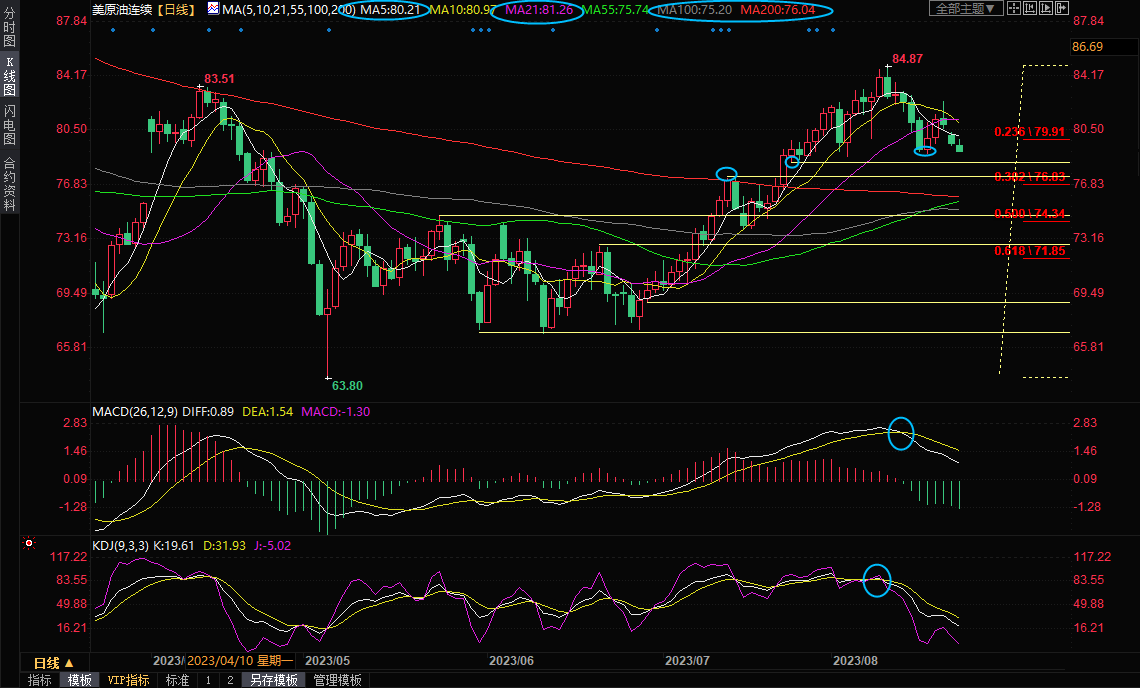The height and width of the screenshot is (688, 1140).
Task: Switch to 分时图 view
Action: [x=9, y=28]
